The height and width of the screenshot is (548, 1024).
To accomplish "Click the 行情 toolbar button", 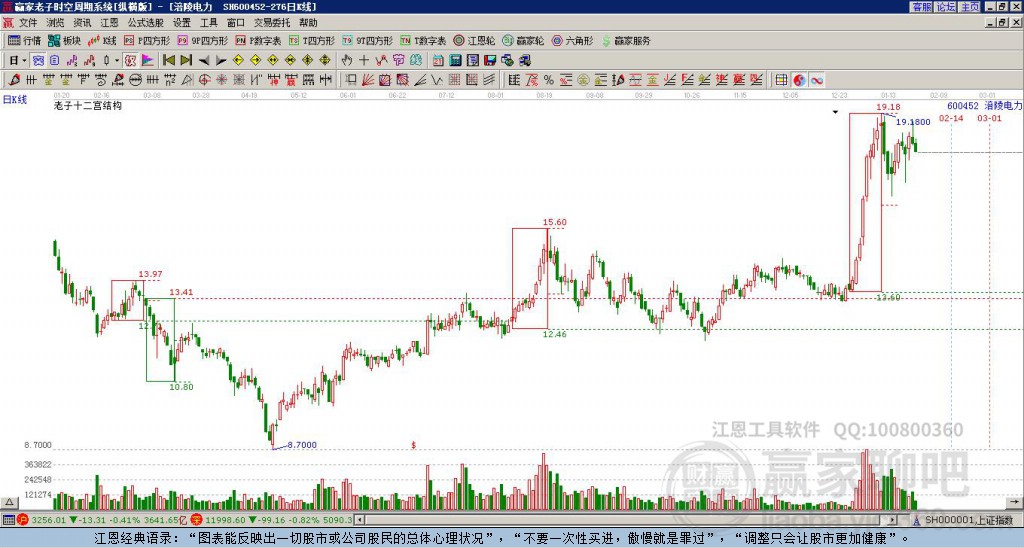I will [x=25, y=40].
